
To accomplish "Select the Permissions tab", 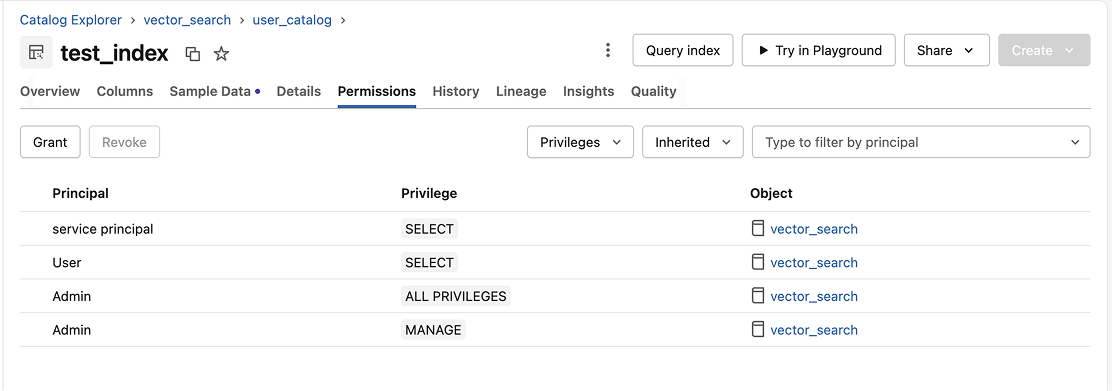I will coord(377,92).
